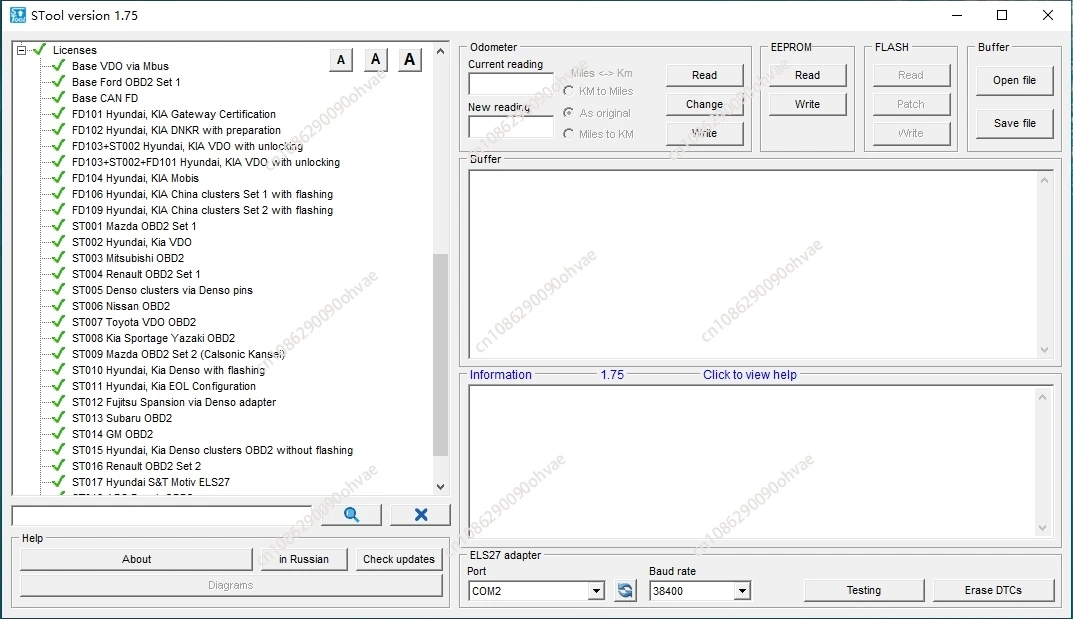Click green checkmark beside ST014 GM OBD2
Image resolution: width=1073 pixels, height=619 pixels.
click(x=59, y=434)
